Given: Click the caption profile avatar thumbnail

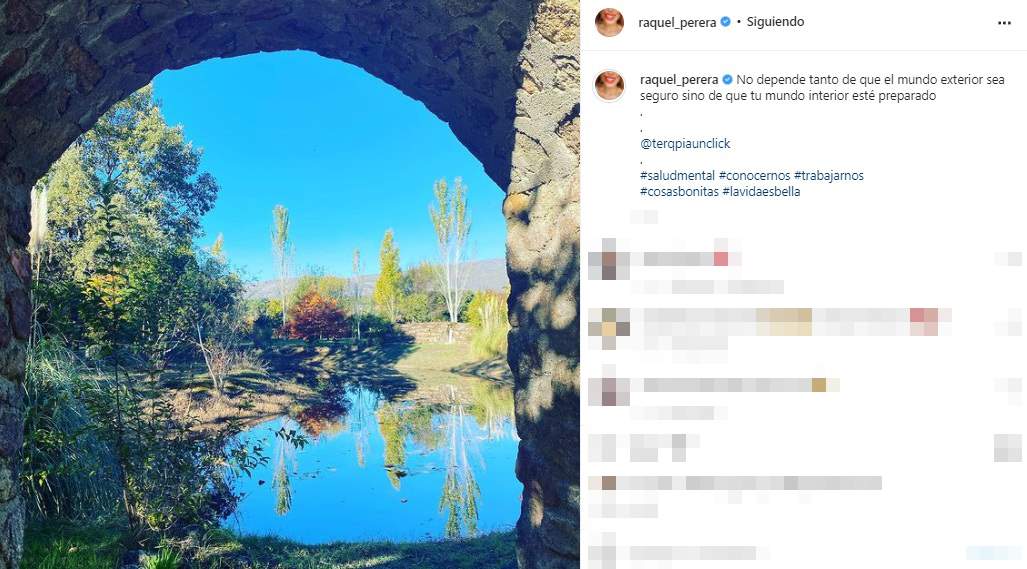Looking at the screenshot, I should pos(609,86).
